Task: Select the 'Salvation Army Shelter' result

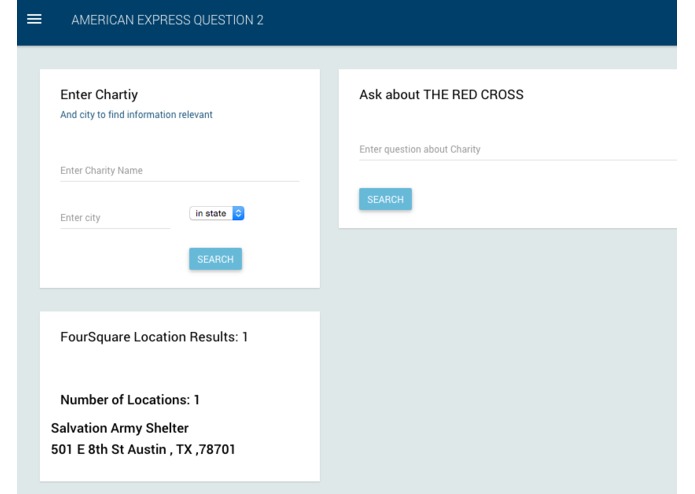Action: click(x=120, y=428)
